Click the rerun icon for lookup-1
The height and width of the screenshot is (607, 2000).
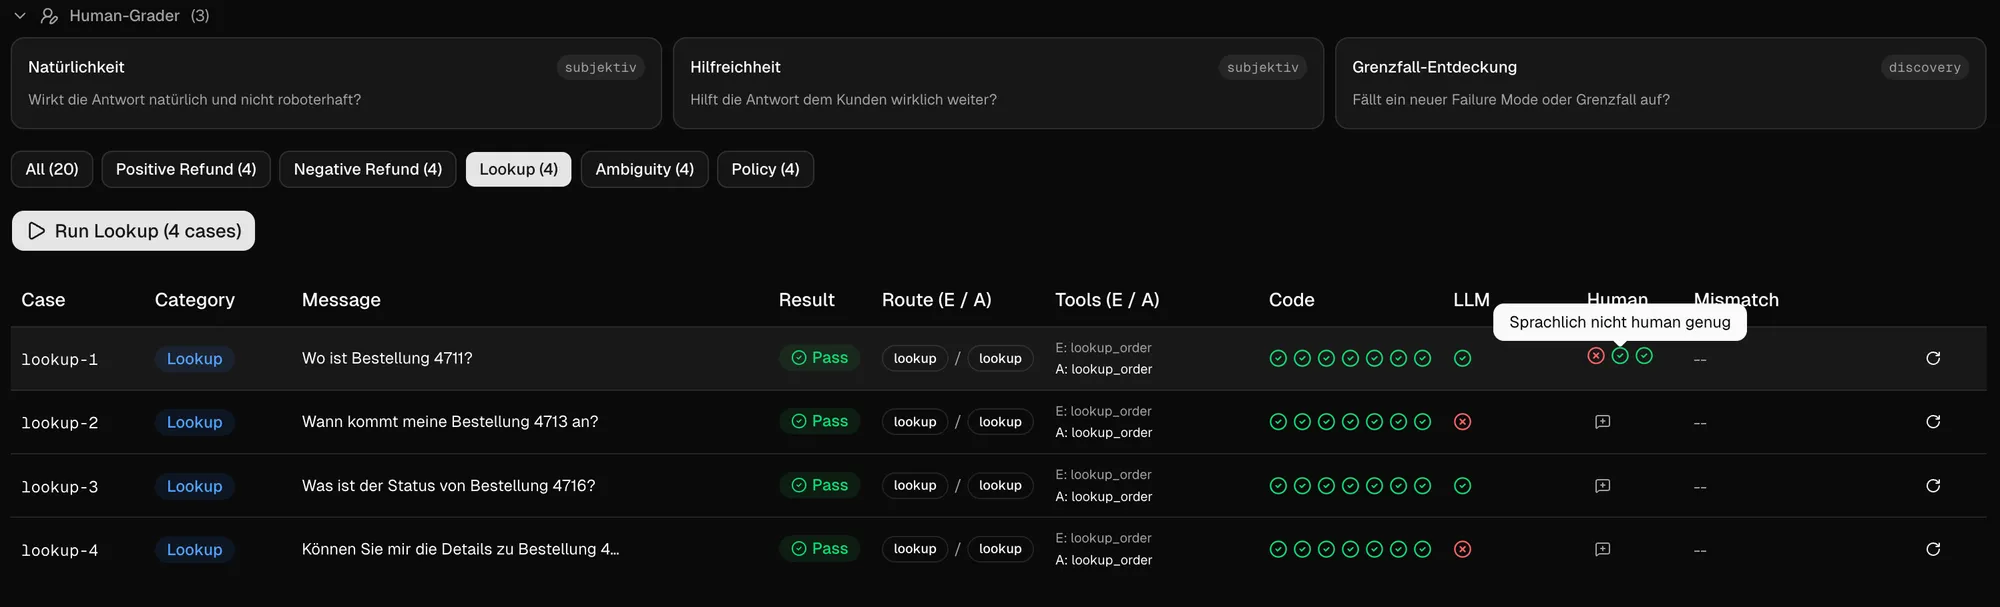tap(1932, 358)
